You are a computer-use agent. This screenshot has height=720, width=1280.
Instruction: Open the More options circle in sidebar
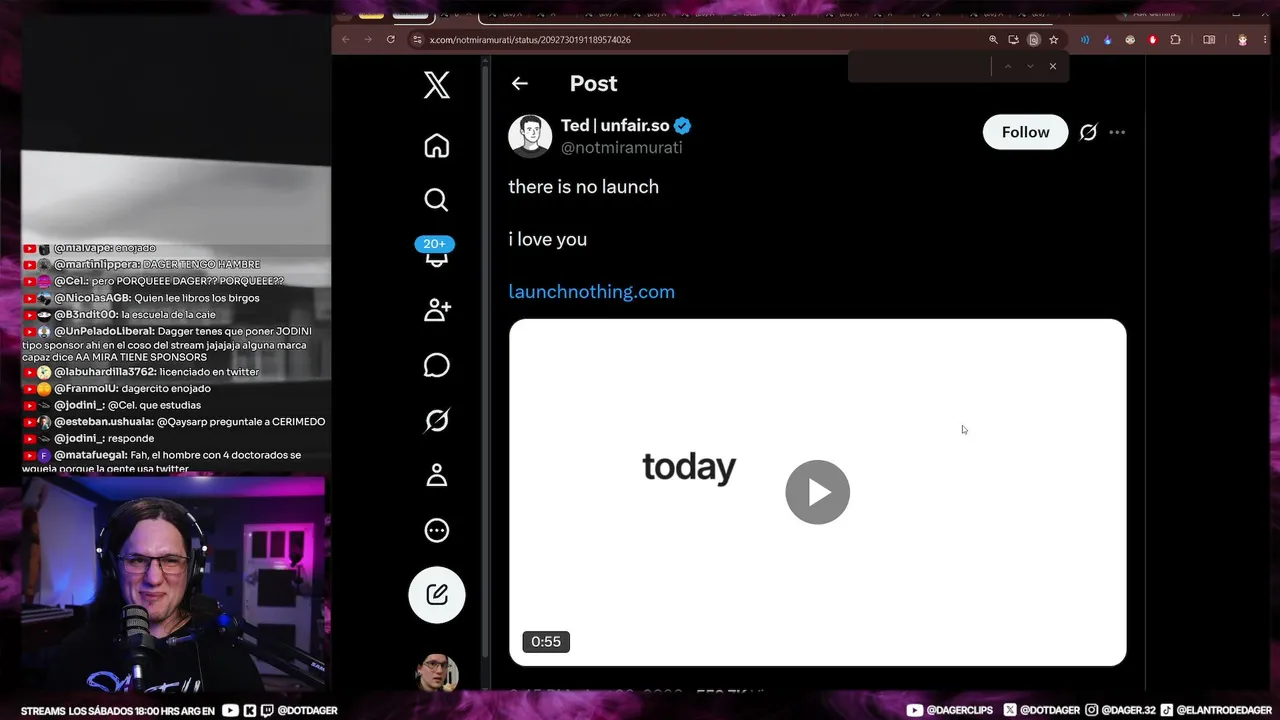coord(436,530)
